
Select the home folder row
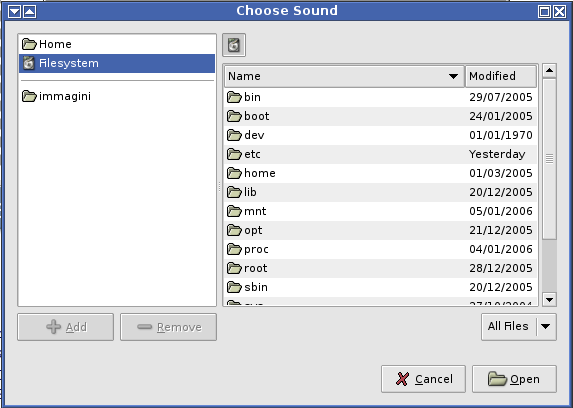point(380,173)
